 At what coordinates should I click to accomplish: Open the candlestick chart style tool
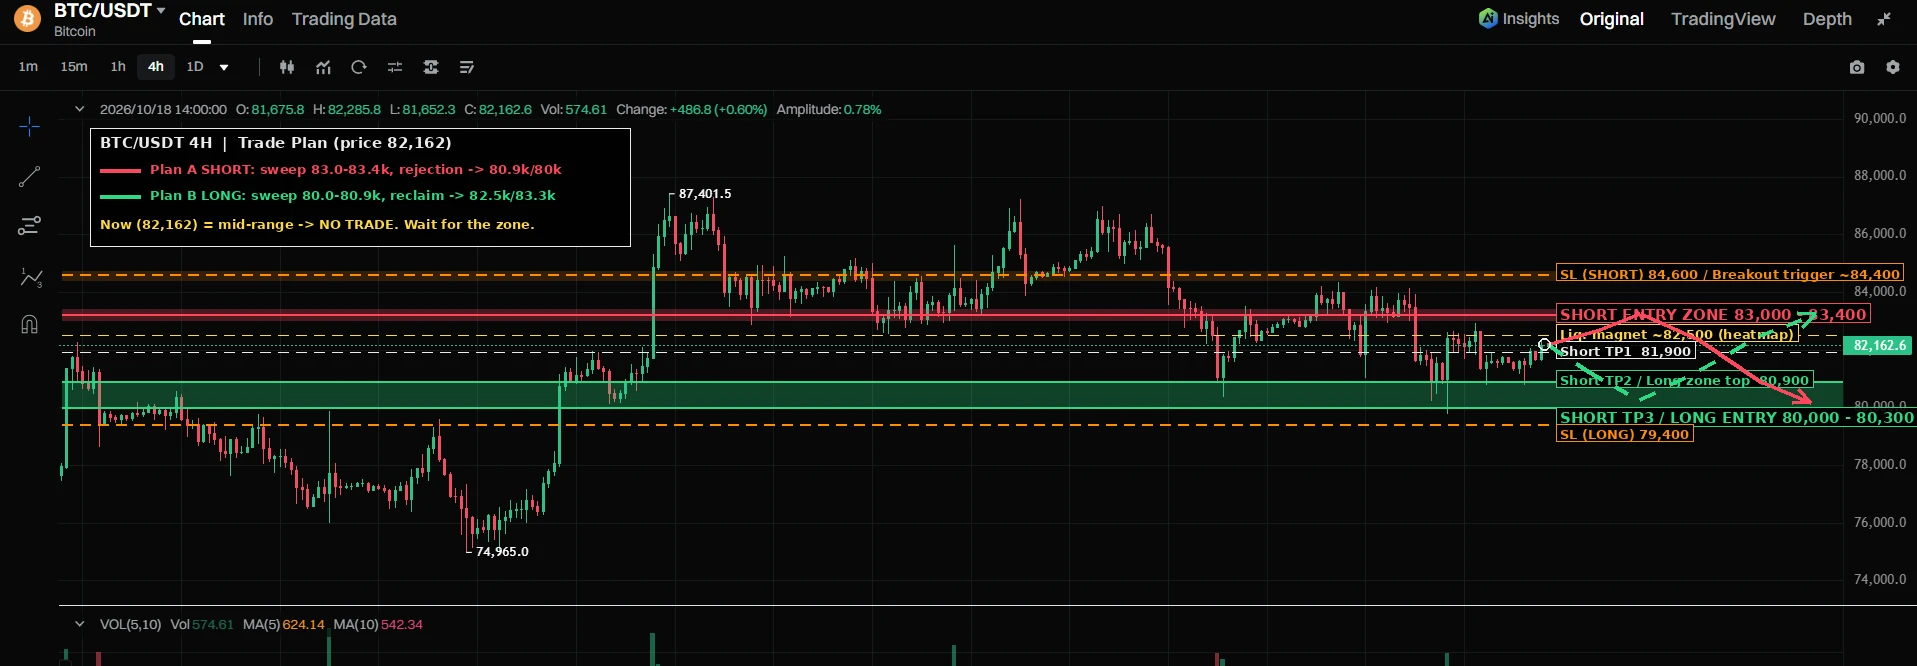click(287, 67)
